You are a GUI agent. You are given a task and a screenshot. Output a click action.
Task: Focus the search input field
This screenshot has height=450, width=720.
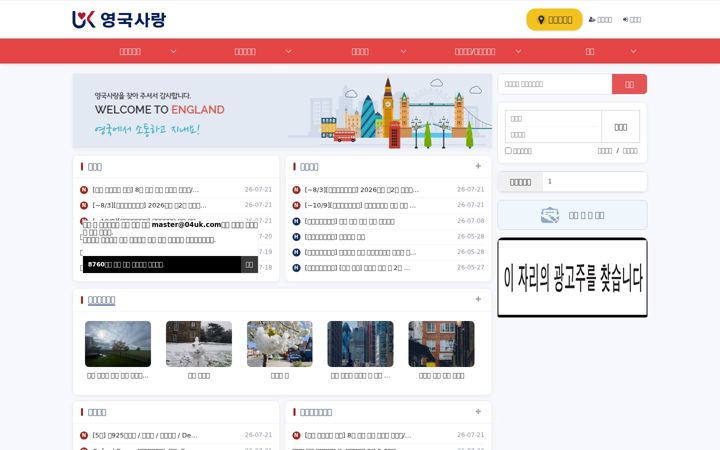click(555, 84)
